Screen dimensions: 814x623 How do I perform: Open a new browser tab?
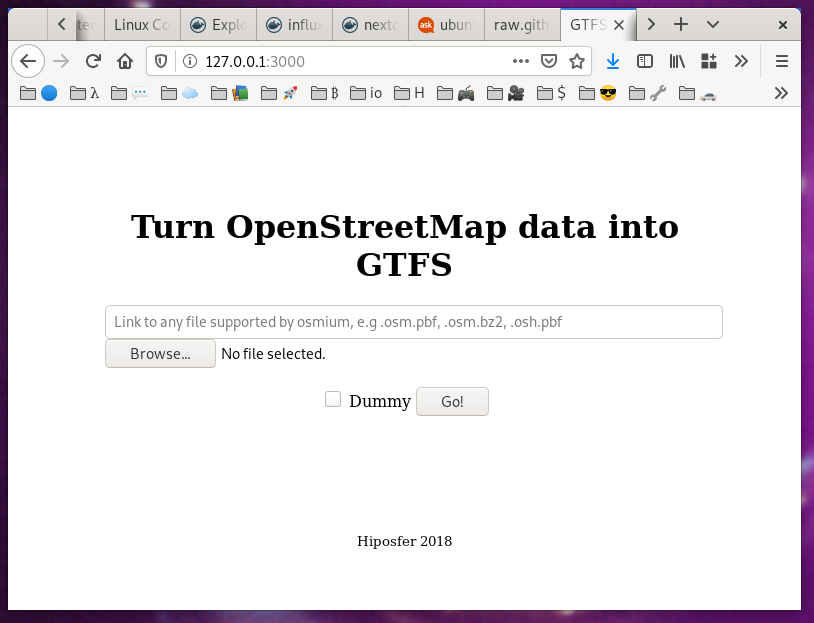pos(681,24)
